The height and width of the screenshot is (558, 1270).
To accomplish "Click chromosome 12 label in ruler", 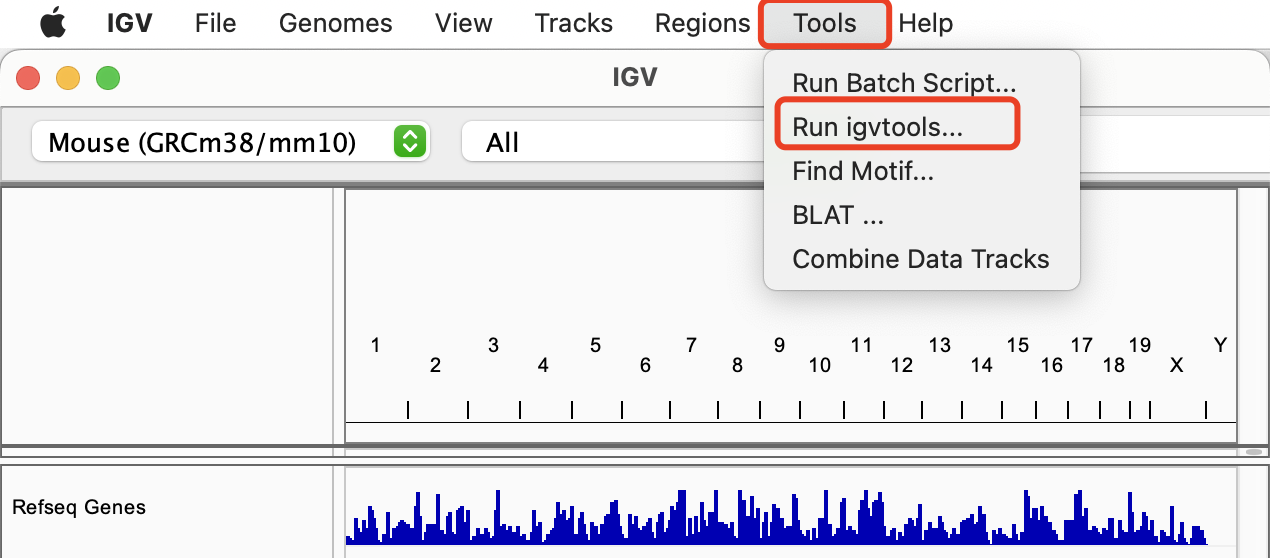I will pos(902,365).
